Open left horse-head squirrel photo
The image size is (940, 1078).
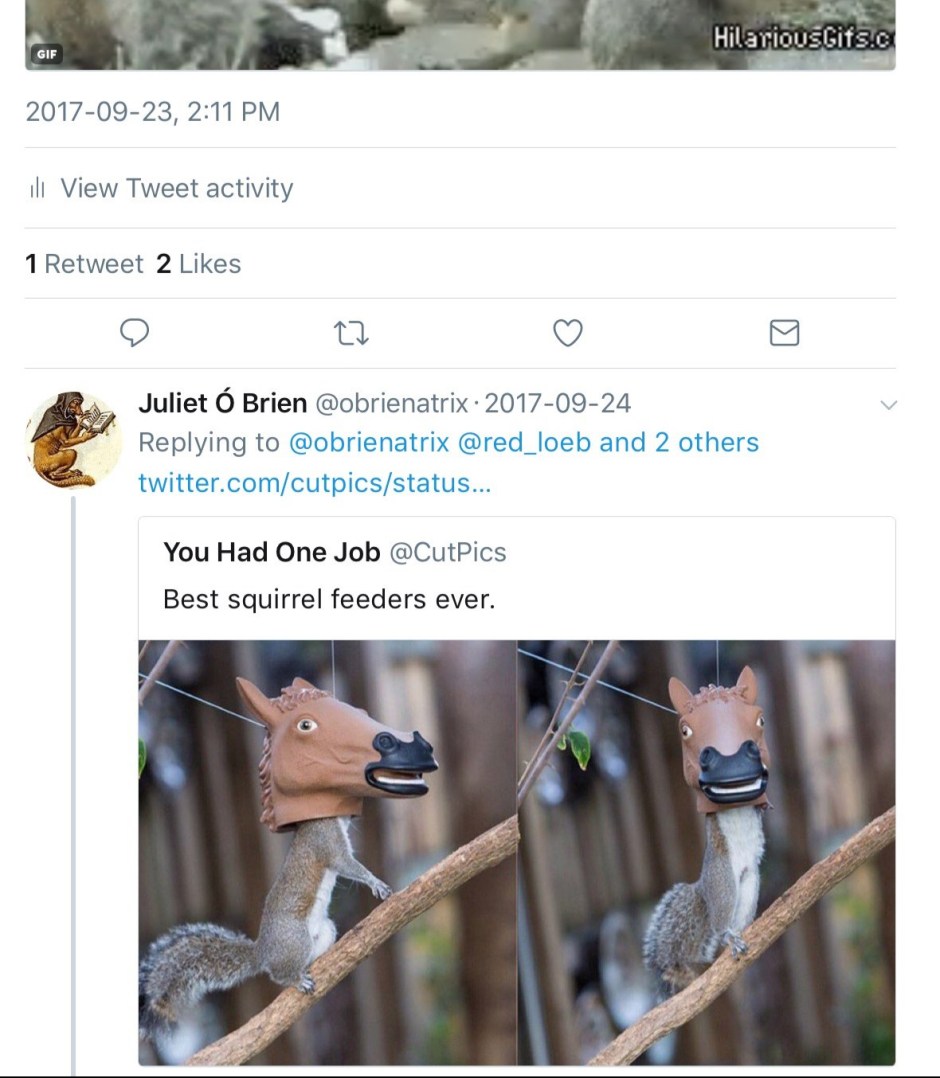tap(327, 852)
